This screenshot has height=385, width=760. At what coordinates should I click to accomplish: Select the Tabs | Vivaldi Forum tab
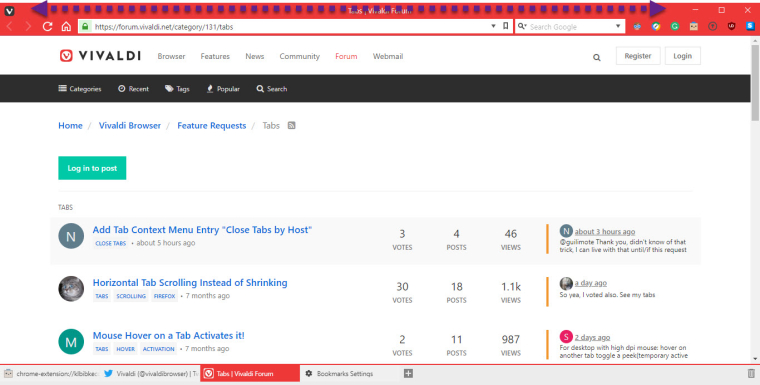(250, 373)
